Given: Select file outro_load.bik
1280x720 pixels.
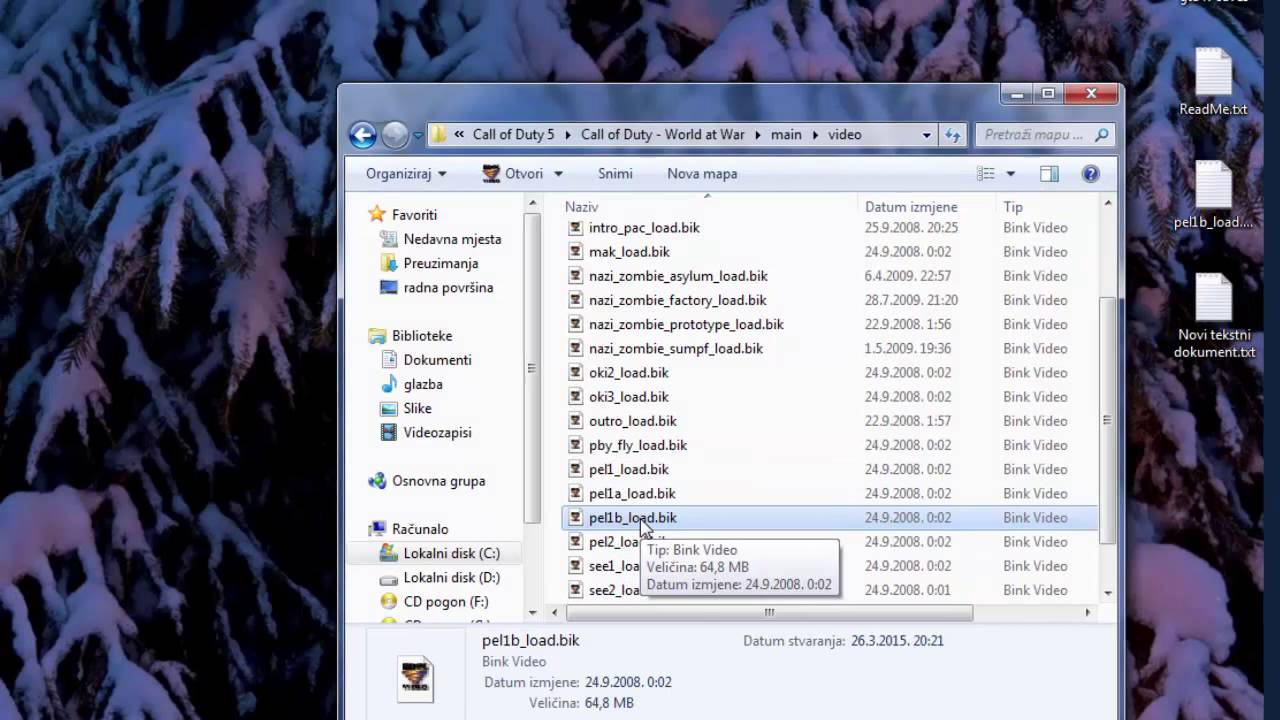Looking at the screenshot, I should point(632,421).
